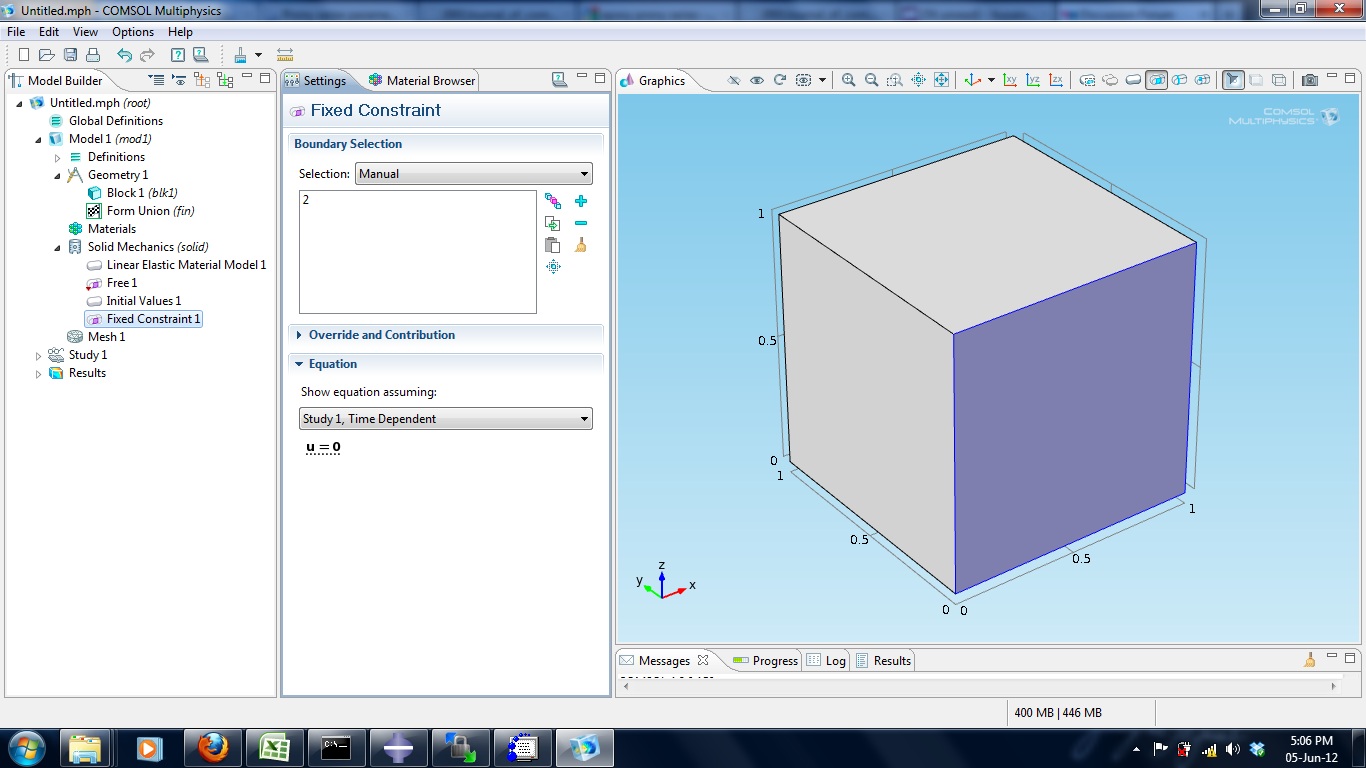Open Firefox from the Windows taskbar
The width and height of the screenshot is (1366, 768).
coord(212,747)
